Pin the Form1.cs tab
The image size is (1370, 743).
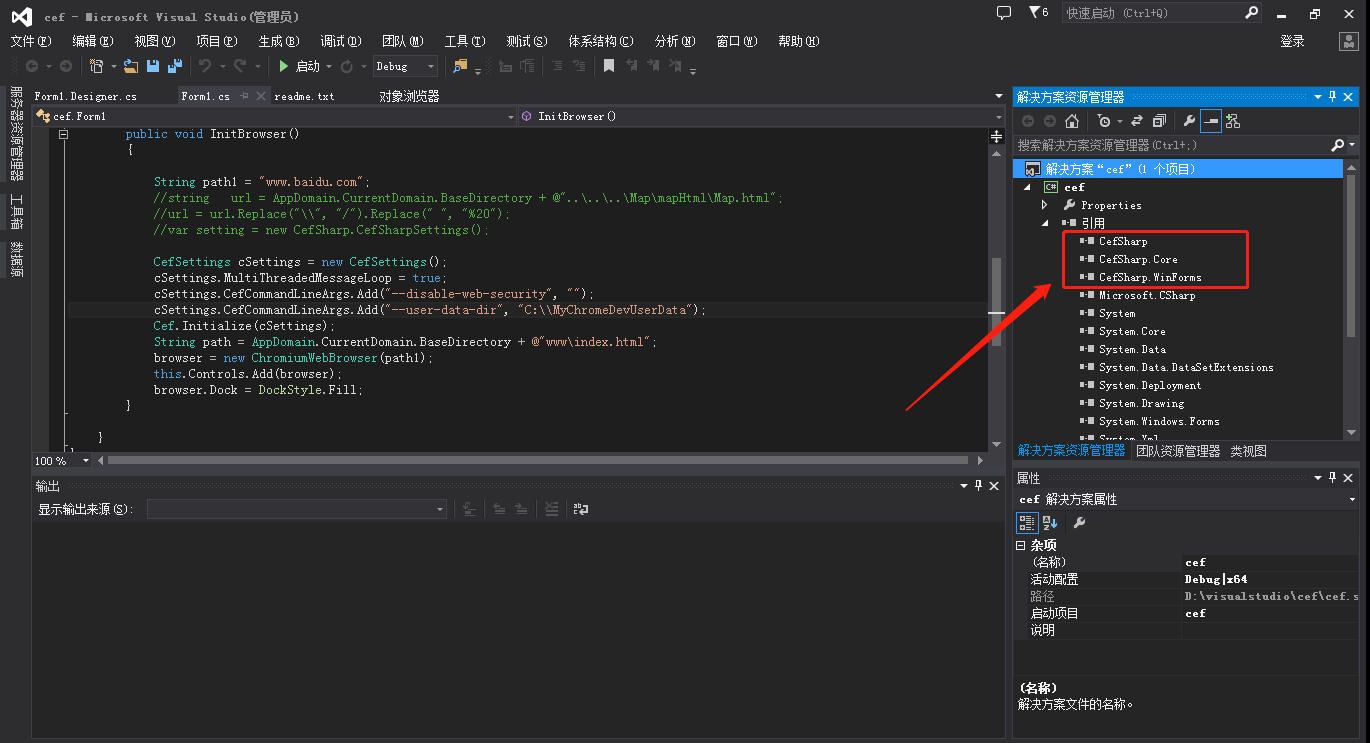click(x=244, y=96)
